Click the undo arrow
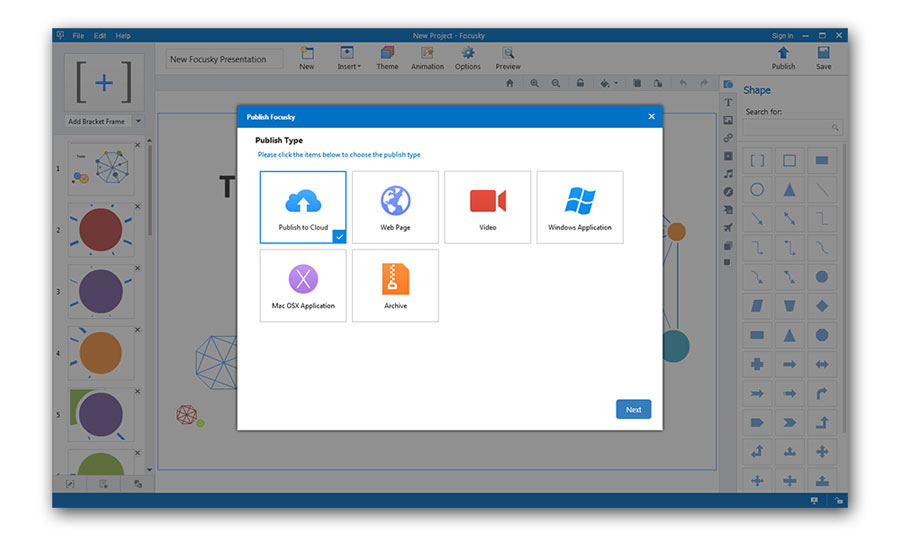The height and width of the screenshot is (543, 900). click(x=683, y=83)
